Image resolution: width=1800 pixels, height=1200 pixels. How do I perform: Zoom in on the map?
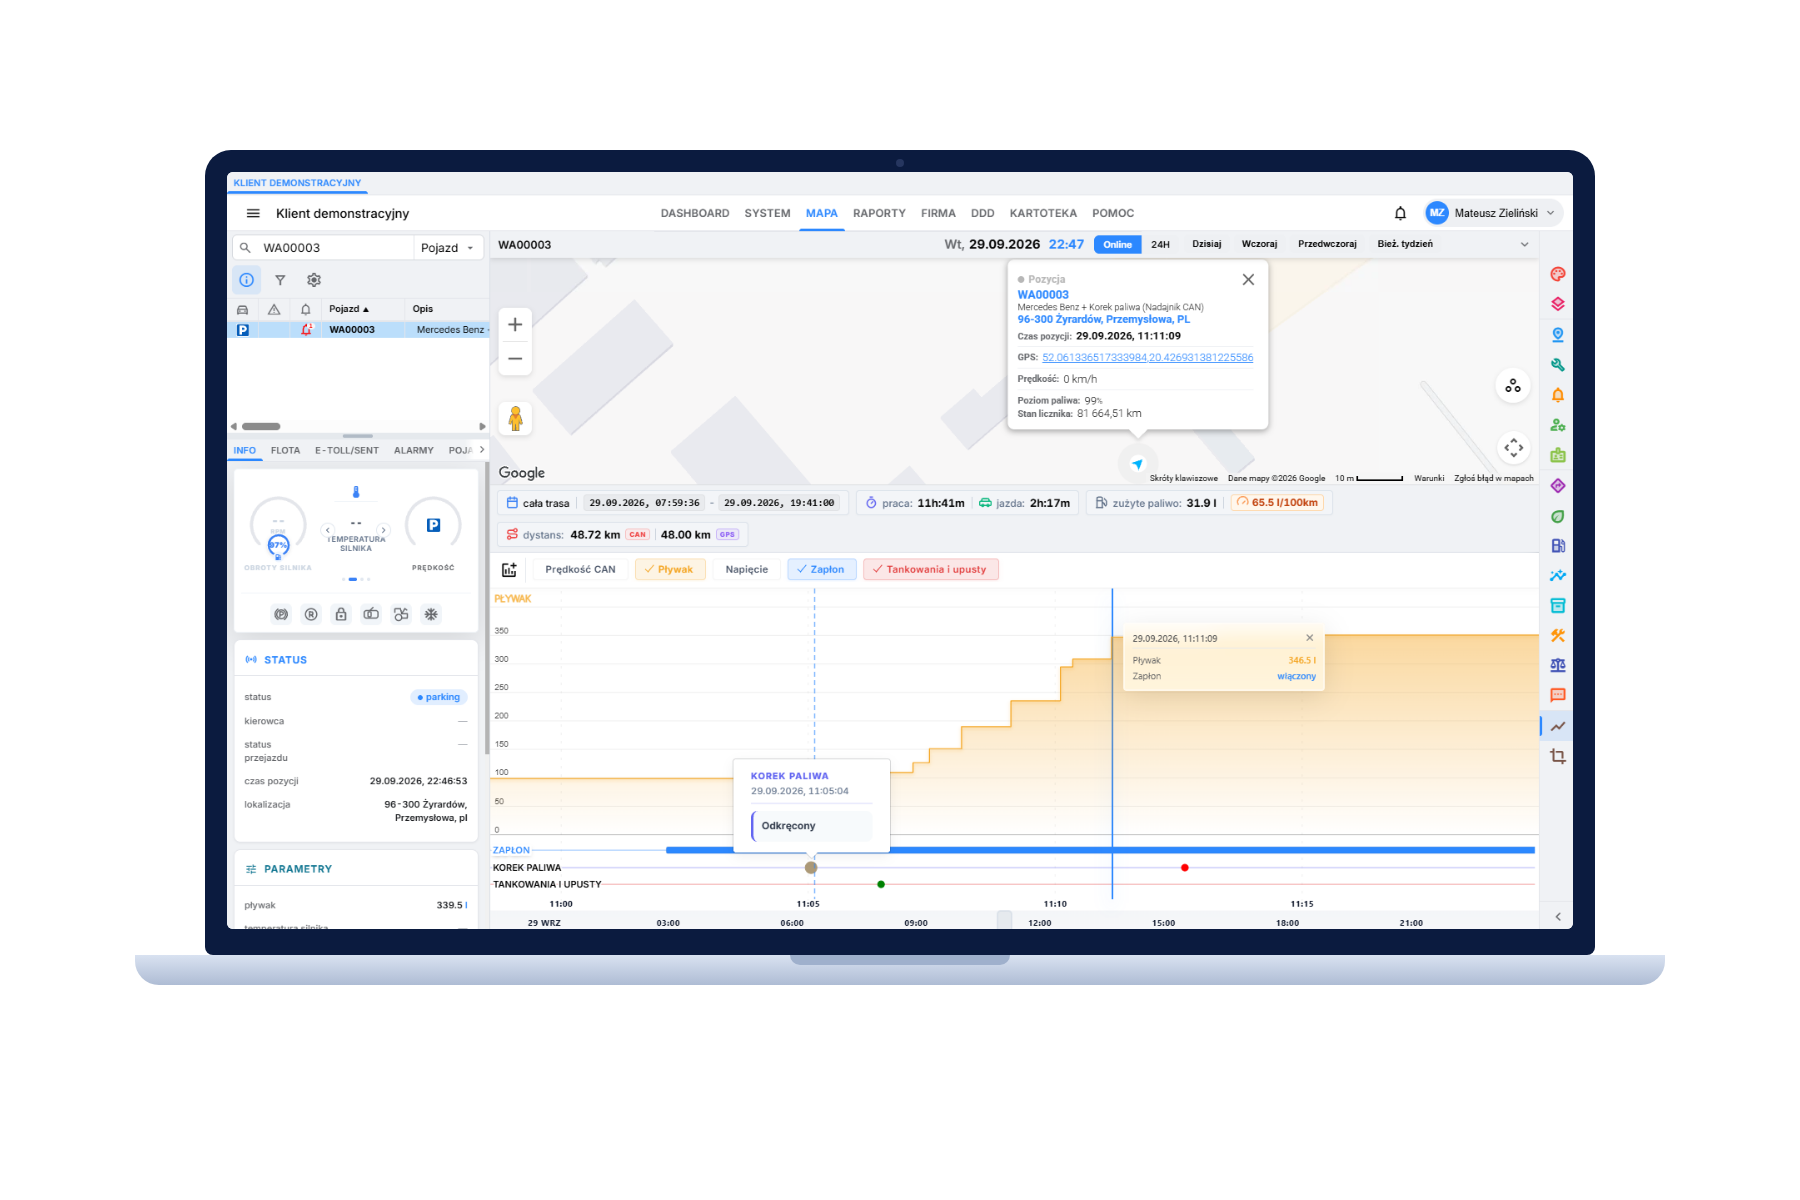515,324
